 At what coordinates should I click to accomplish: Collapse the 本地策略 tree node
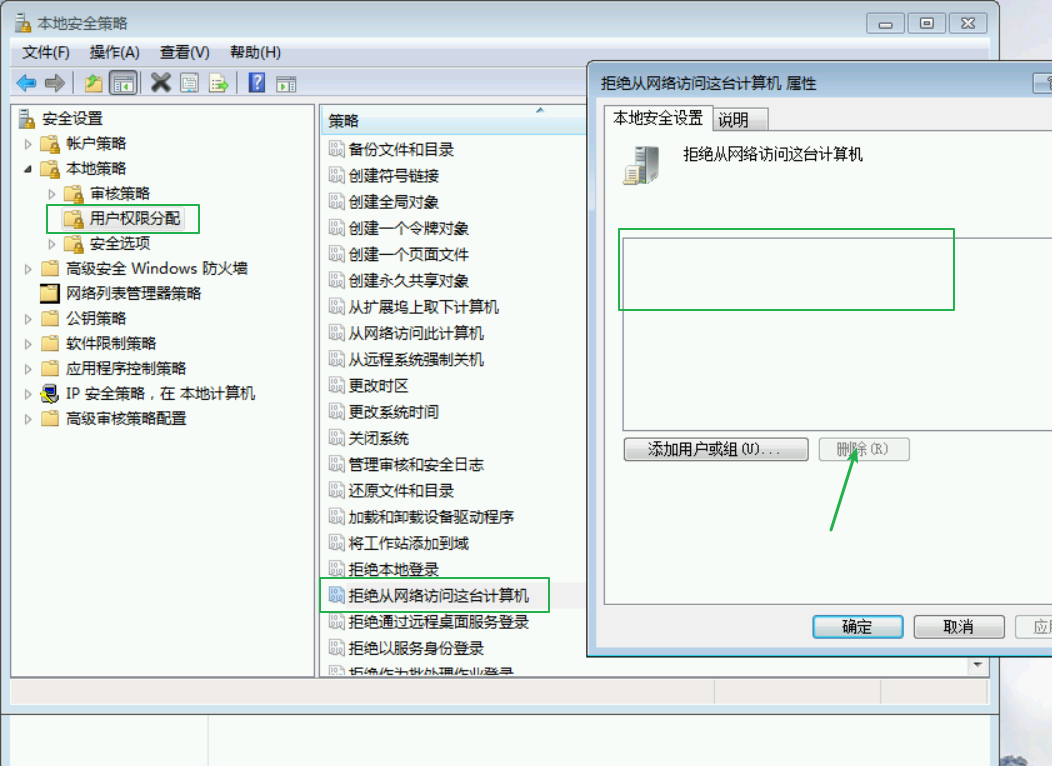coord(28,169)
